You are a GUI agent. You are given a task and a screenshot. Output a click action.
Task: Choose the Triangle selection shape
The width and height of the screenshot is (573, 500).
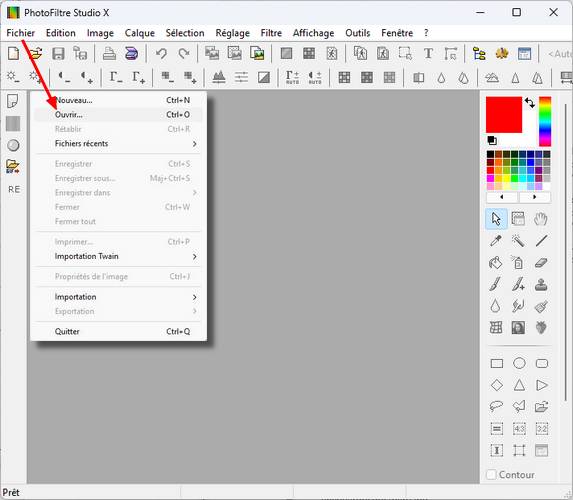tap(519, 385)
